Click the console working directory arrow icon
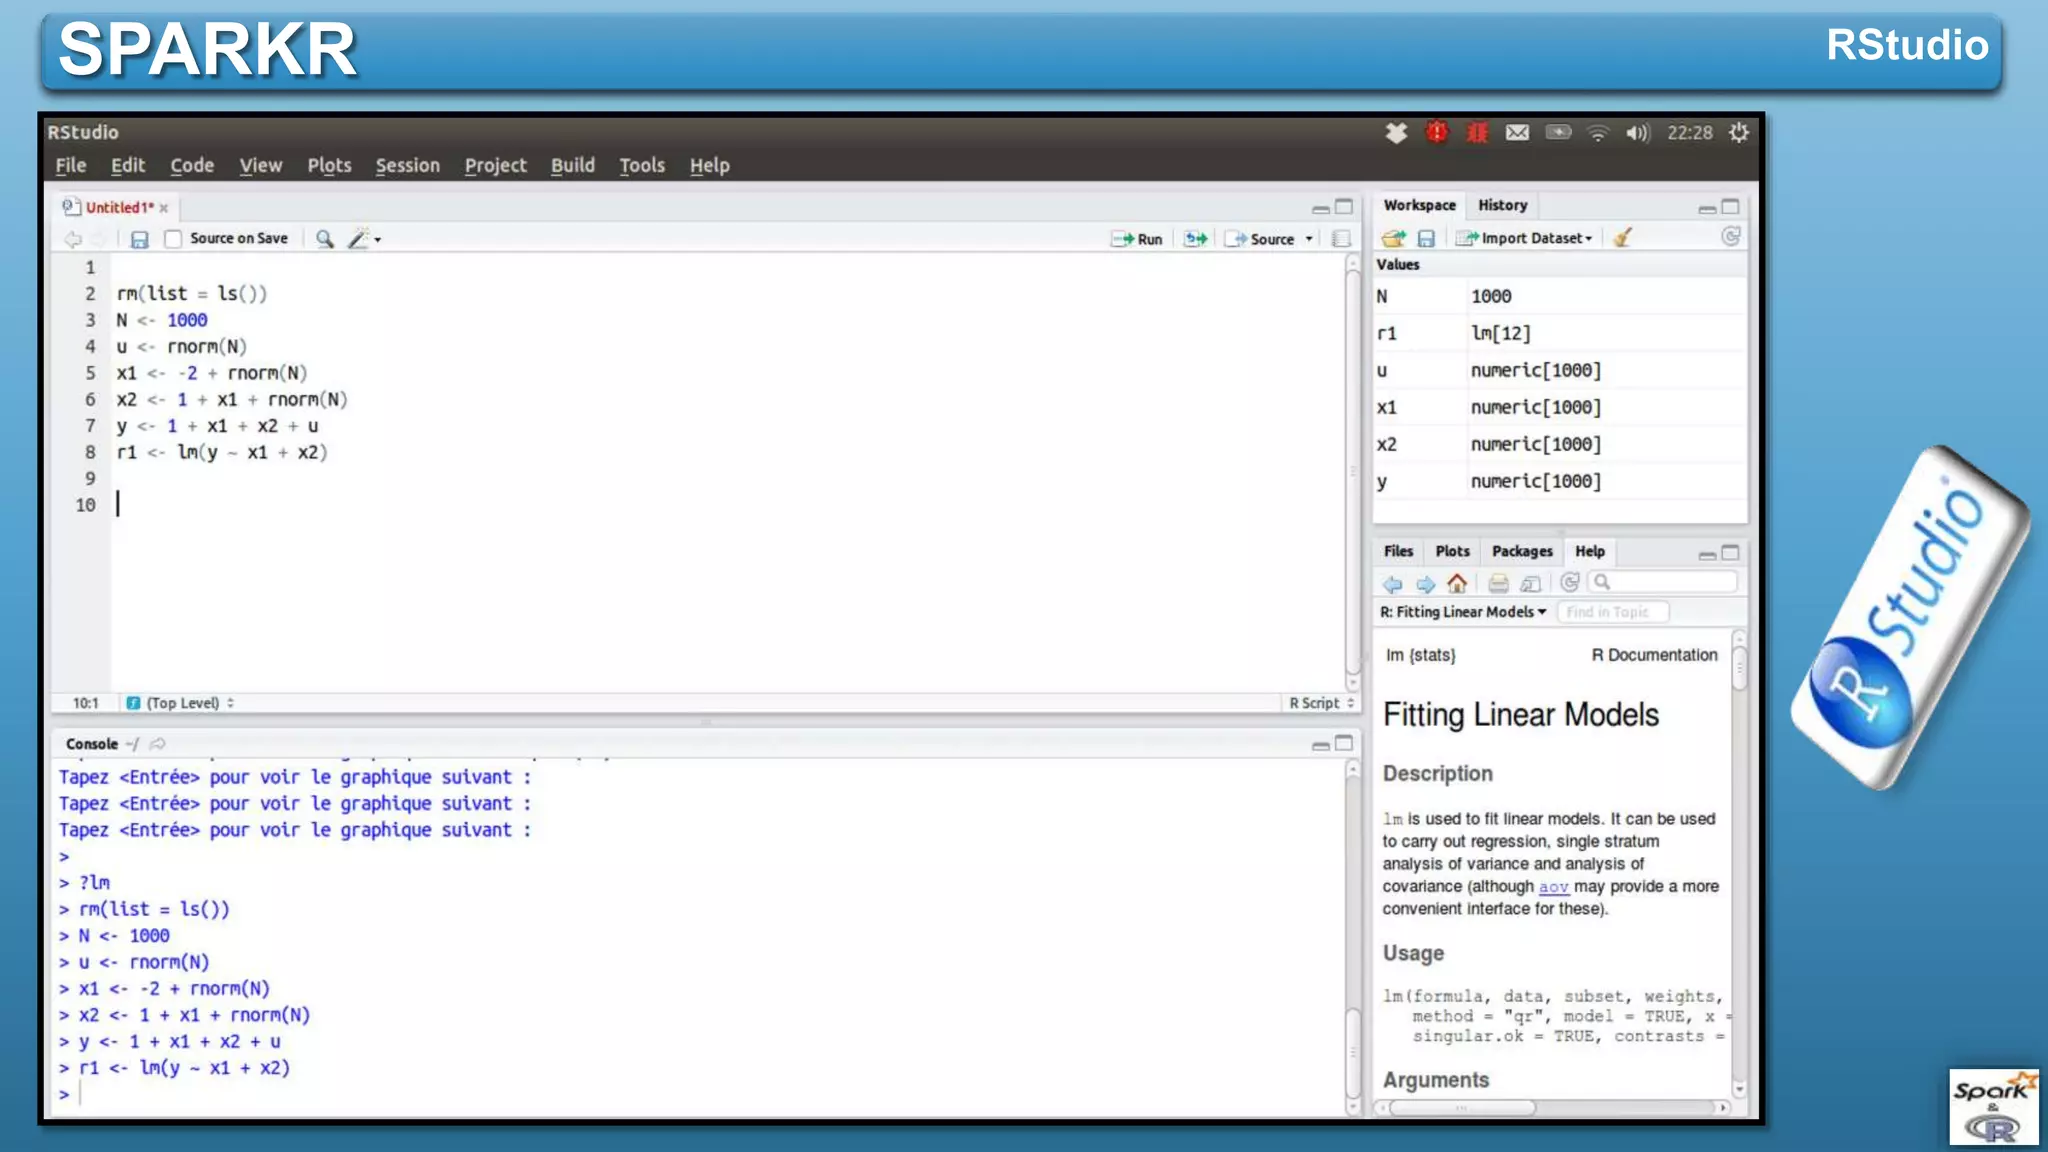This screenshot has height=1152, width=2048. click(x=157, y=744)
